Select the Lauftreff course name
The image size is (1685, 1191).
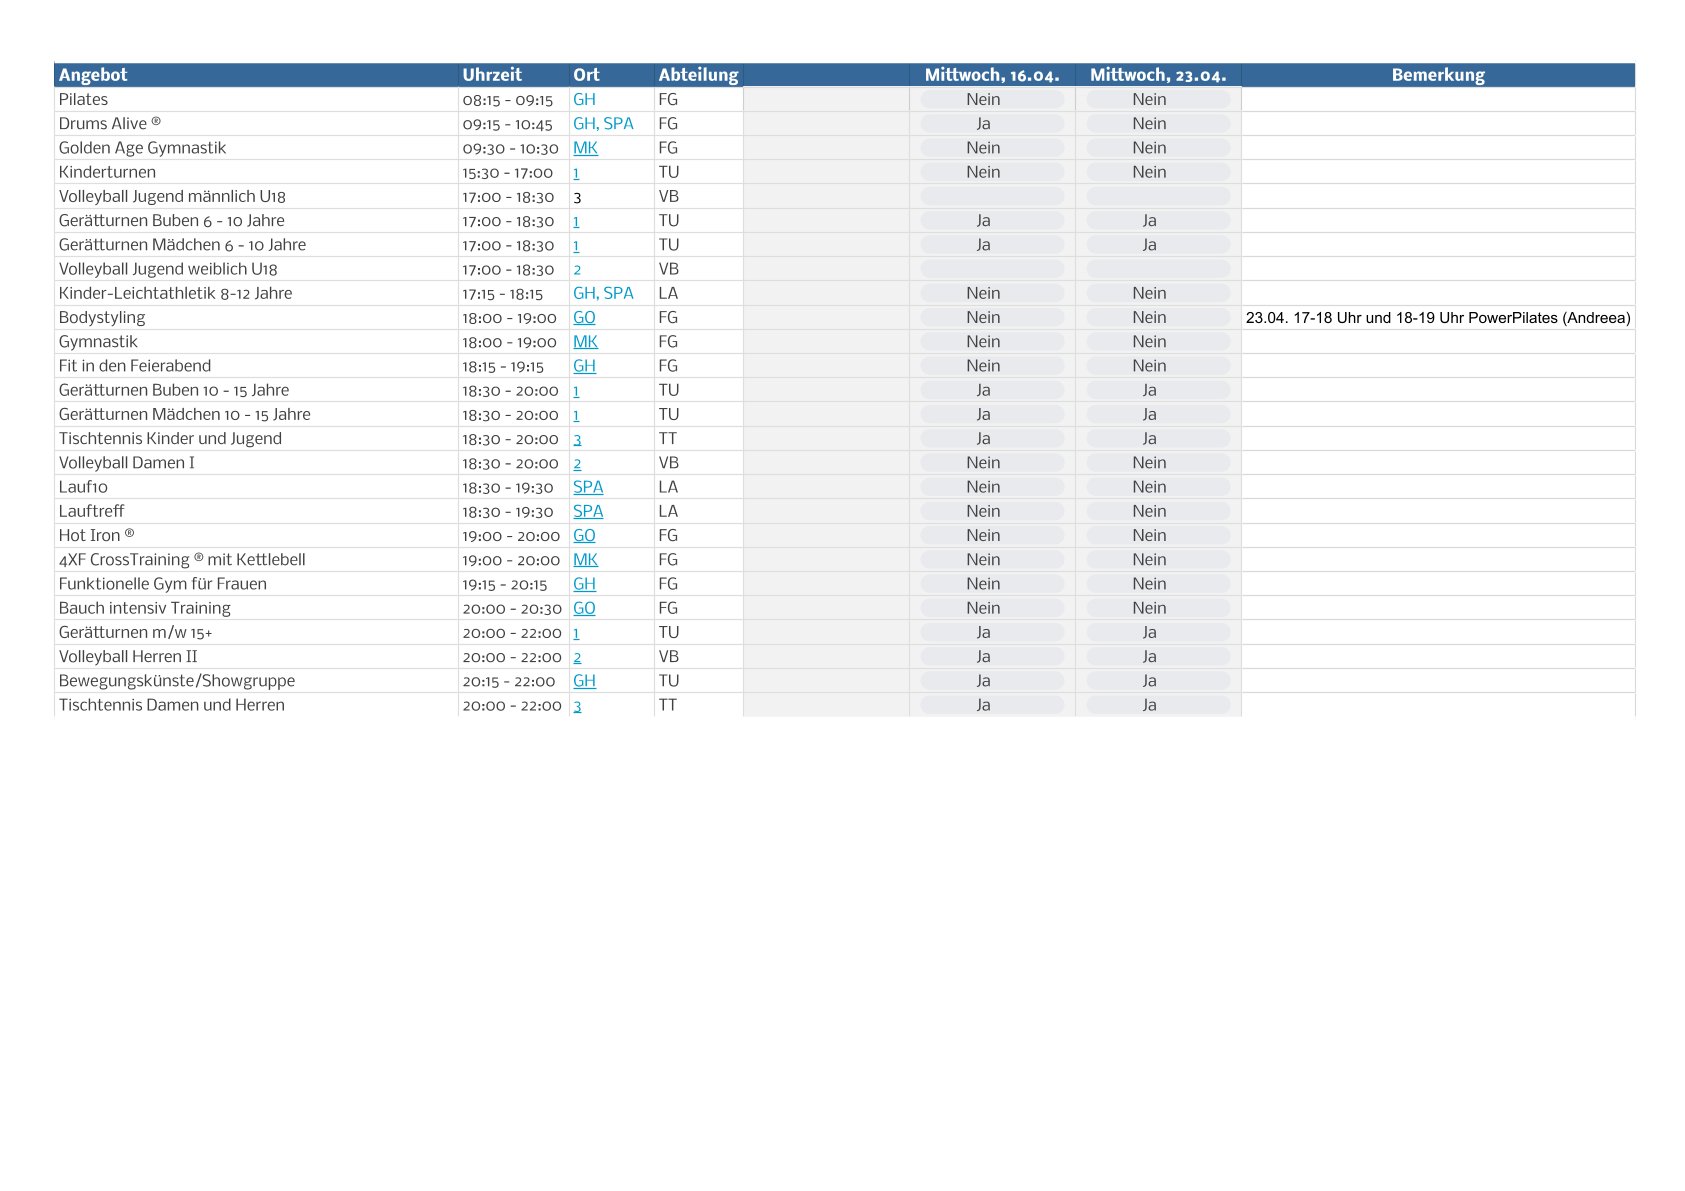91,511
